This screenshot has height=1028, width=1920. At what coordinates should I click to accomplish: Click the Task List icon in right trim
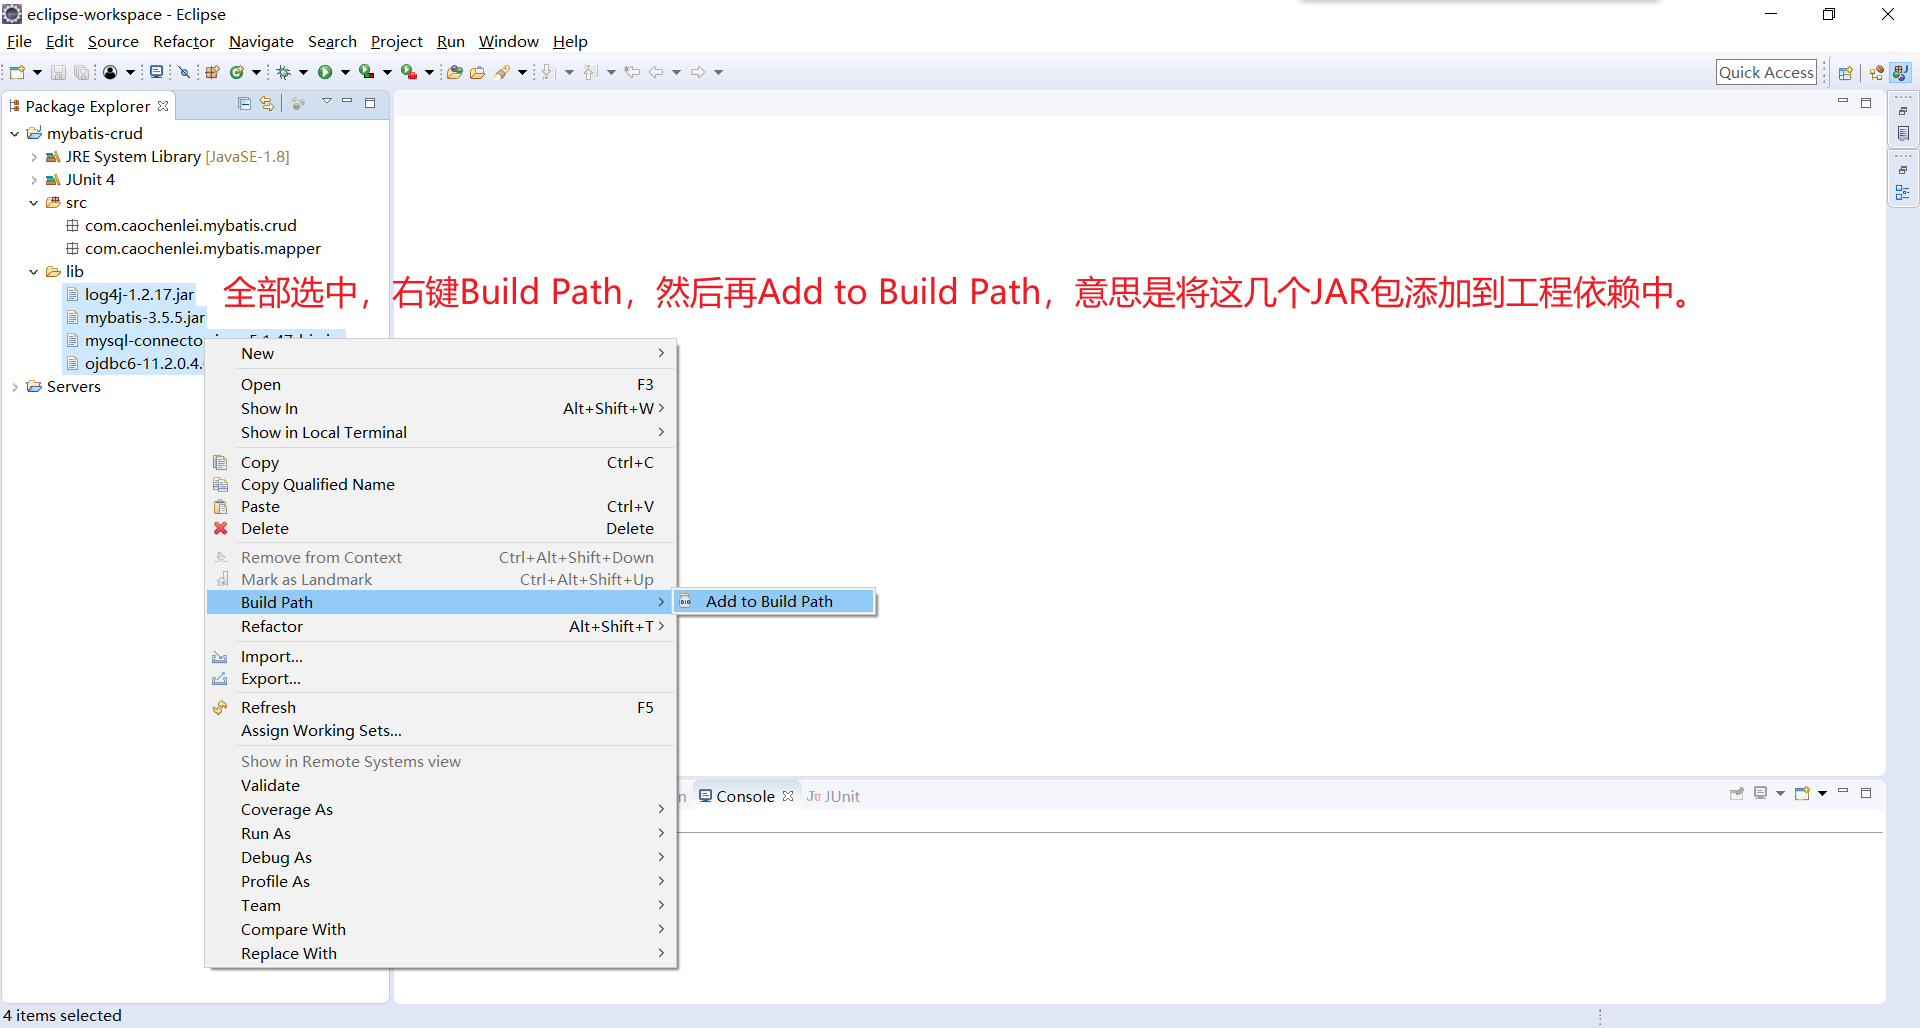pos(1902,133)
